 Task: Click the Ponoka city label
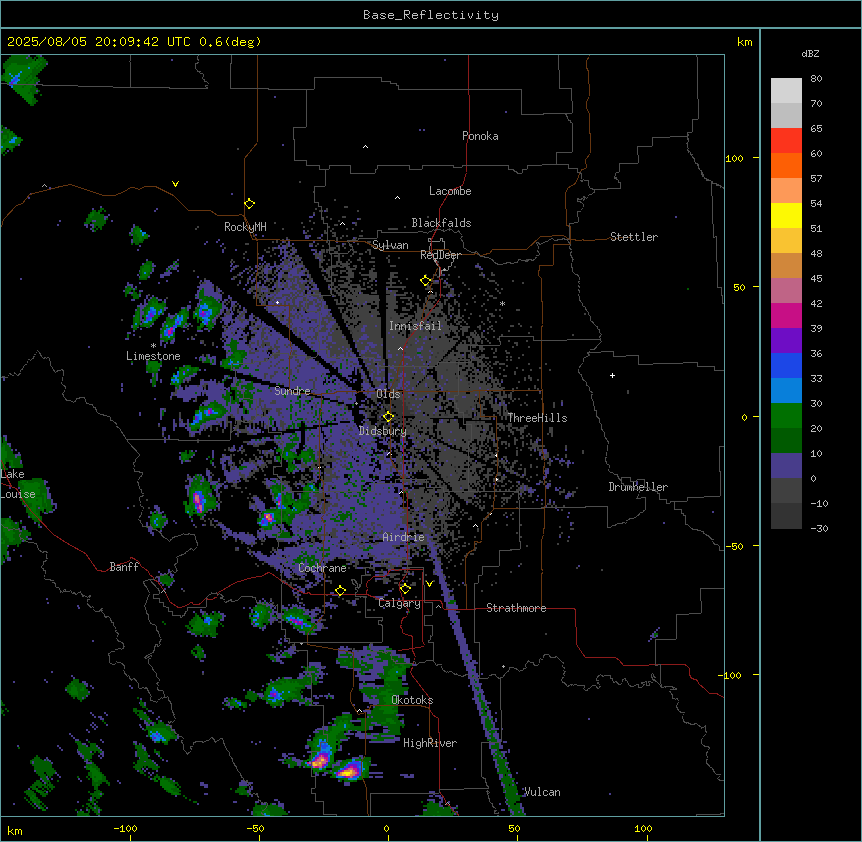click(x=480, y=136)
